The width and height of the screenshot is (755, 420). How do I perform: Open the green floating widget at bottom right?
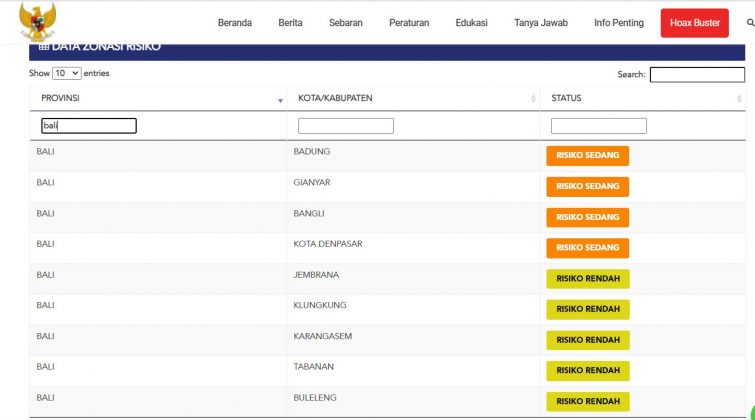pyautogui.click(x=750, y=412)
